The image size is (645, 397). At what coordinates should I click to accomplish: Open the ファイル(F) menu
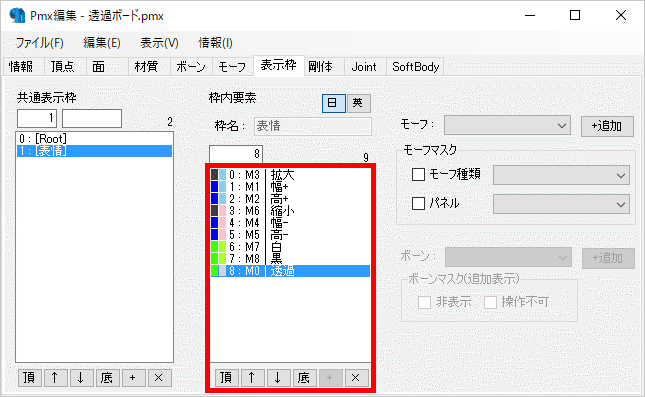click(39, 43)
